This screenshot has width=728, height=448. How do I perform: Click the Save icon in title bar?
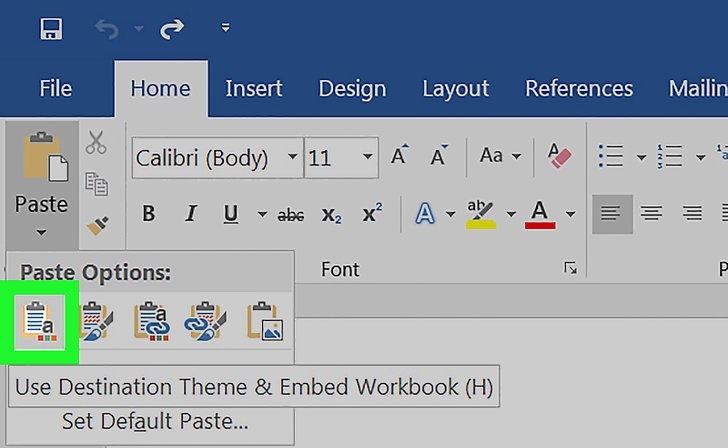pos(51,29)
